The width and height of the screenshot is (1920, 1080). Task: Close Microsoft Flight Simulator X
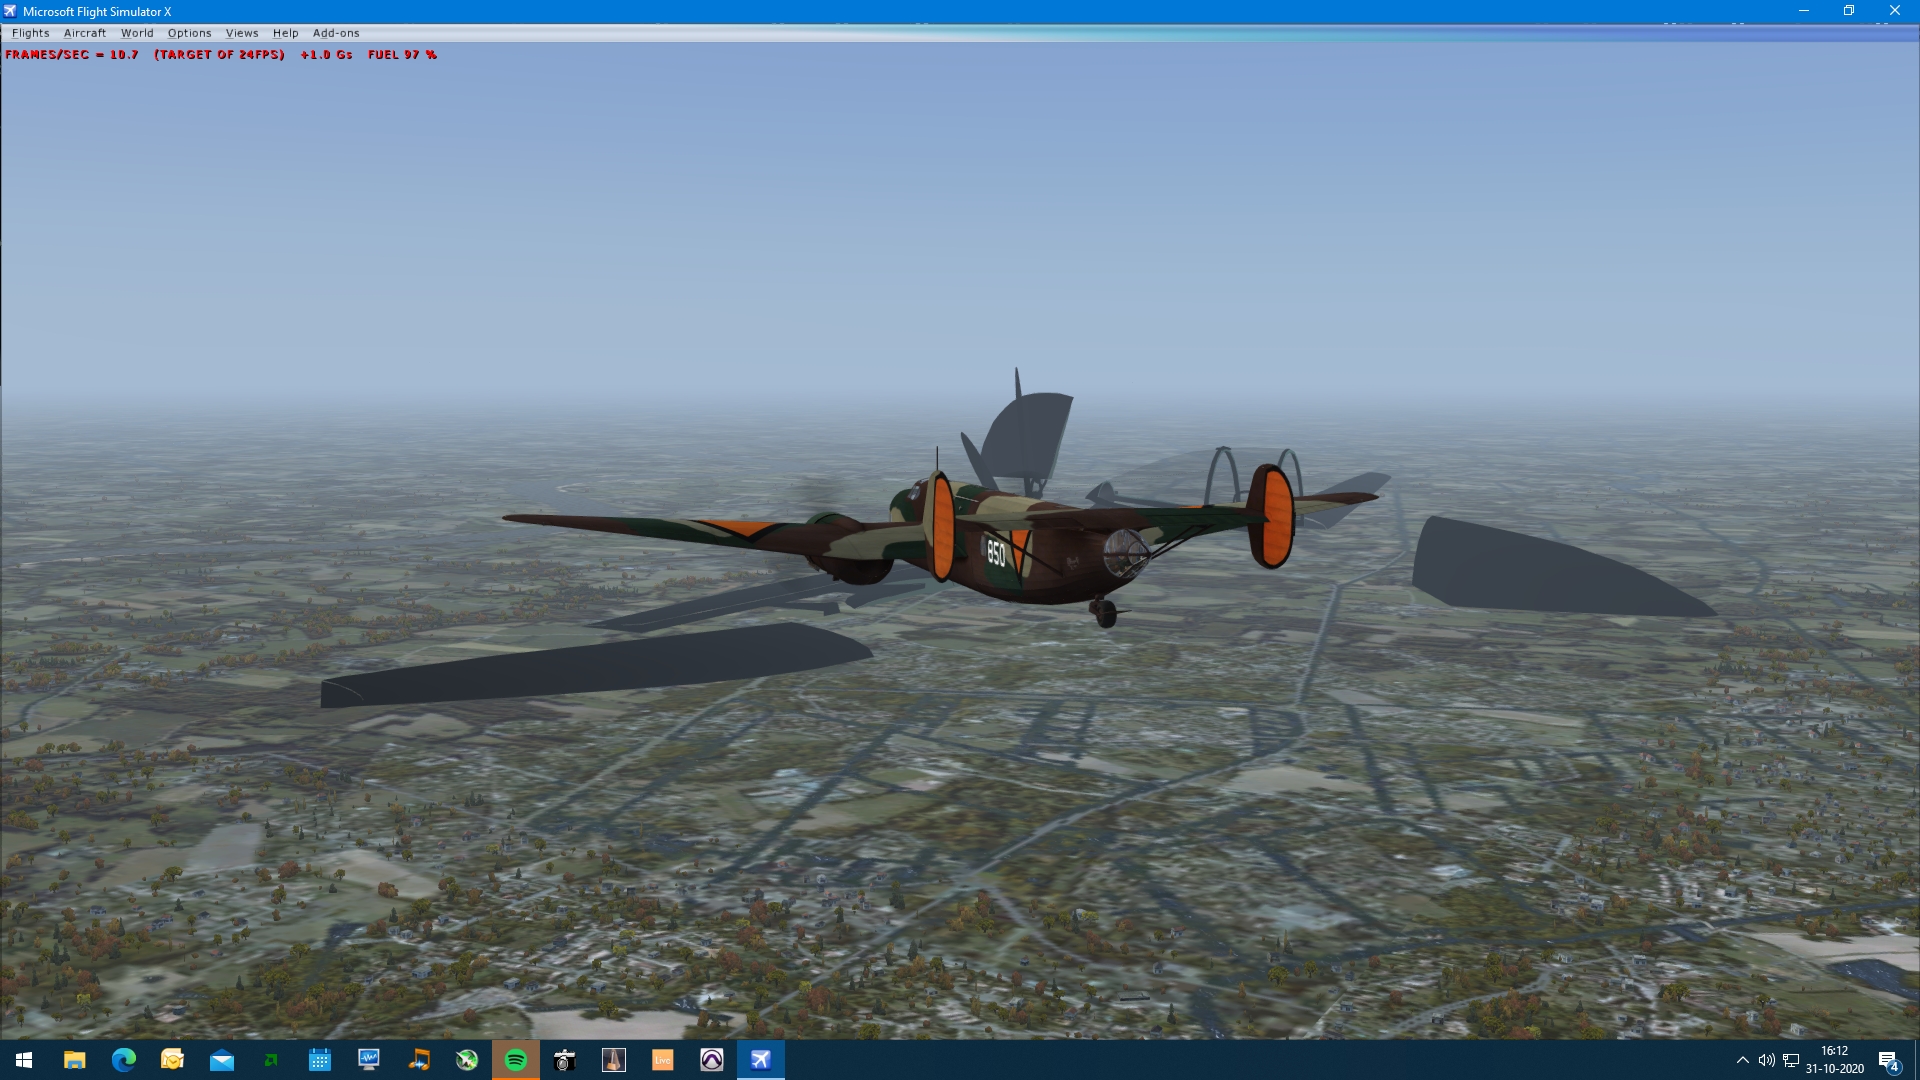point(1895,11)
